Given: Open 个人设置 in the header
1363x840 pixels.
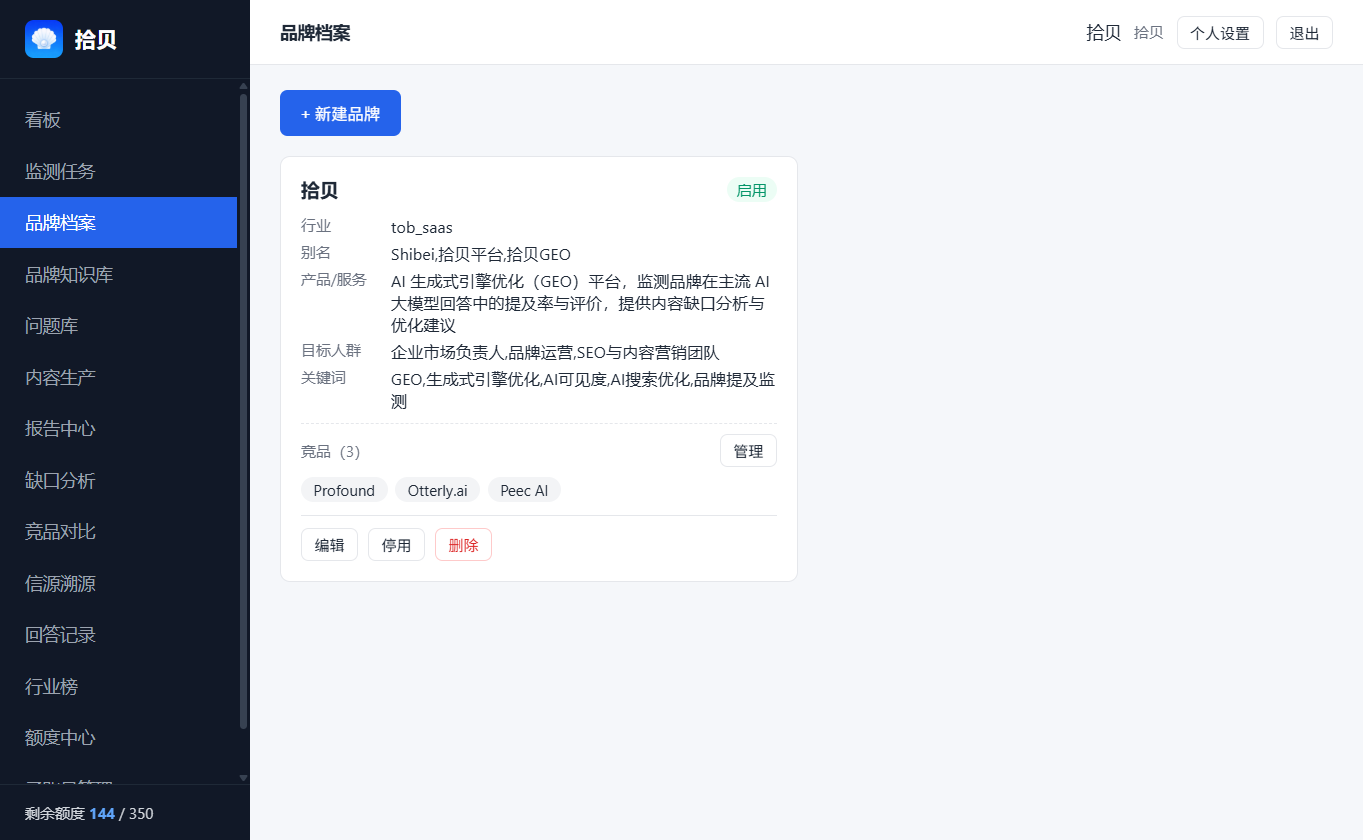Looking at the screenshot, I should click(1220, 33).
